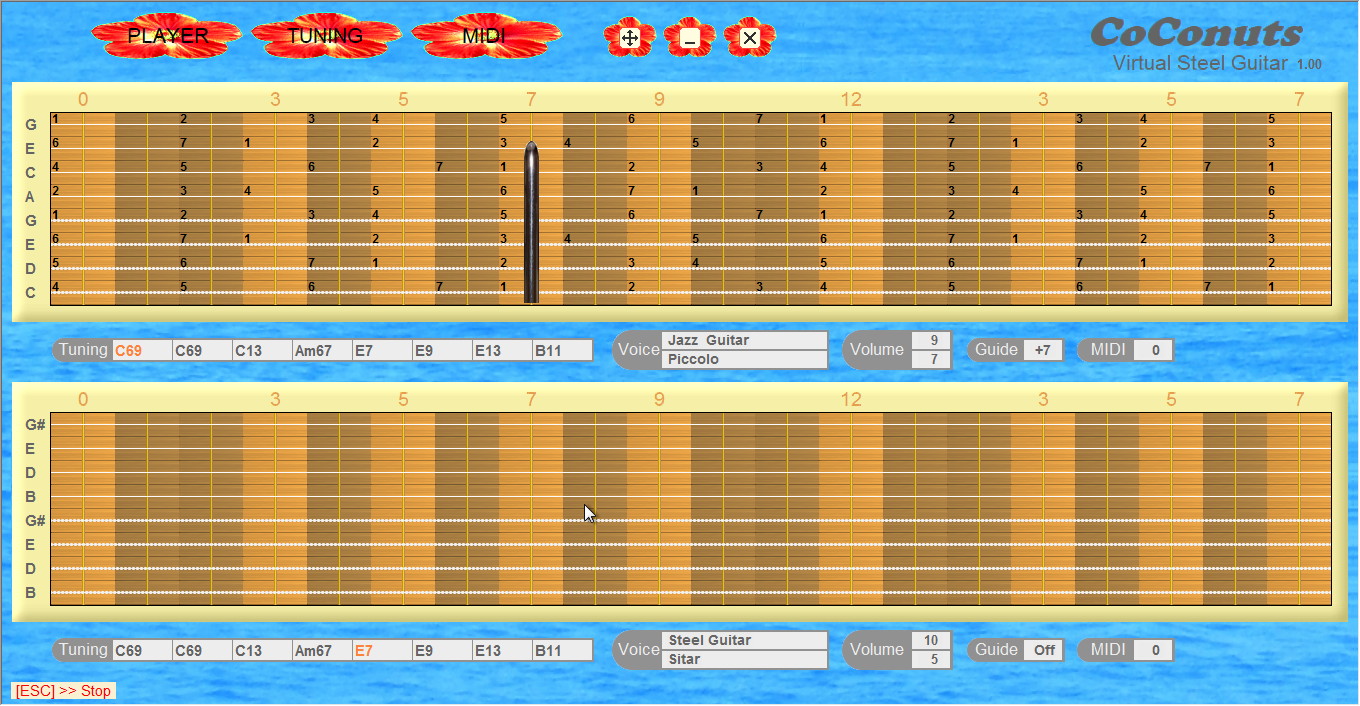Viewport: 1360px width, 706px height.
Task: Click the A string label on upper guitar
Action: click(x=31, y=197)
